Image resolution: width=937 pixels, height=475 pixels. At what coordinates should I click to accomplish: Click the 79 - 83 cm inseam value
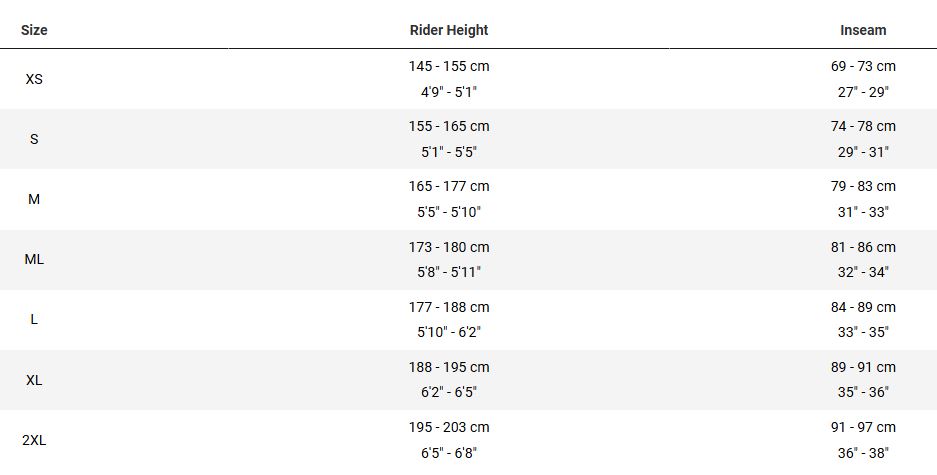[863, 186]
